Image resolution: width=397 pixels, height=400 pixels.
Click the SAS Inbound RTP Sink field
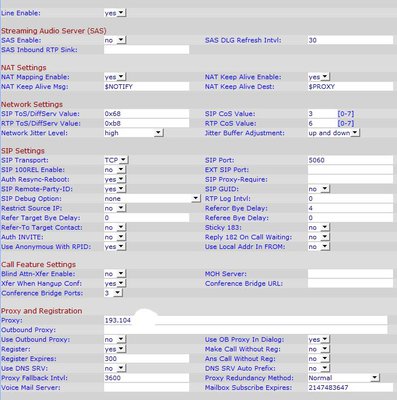coord(146,50)
